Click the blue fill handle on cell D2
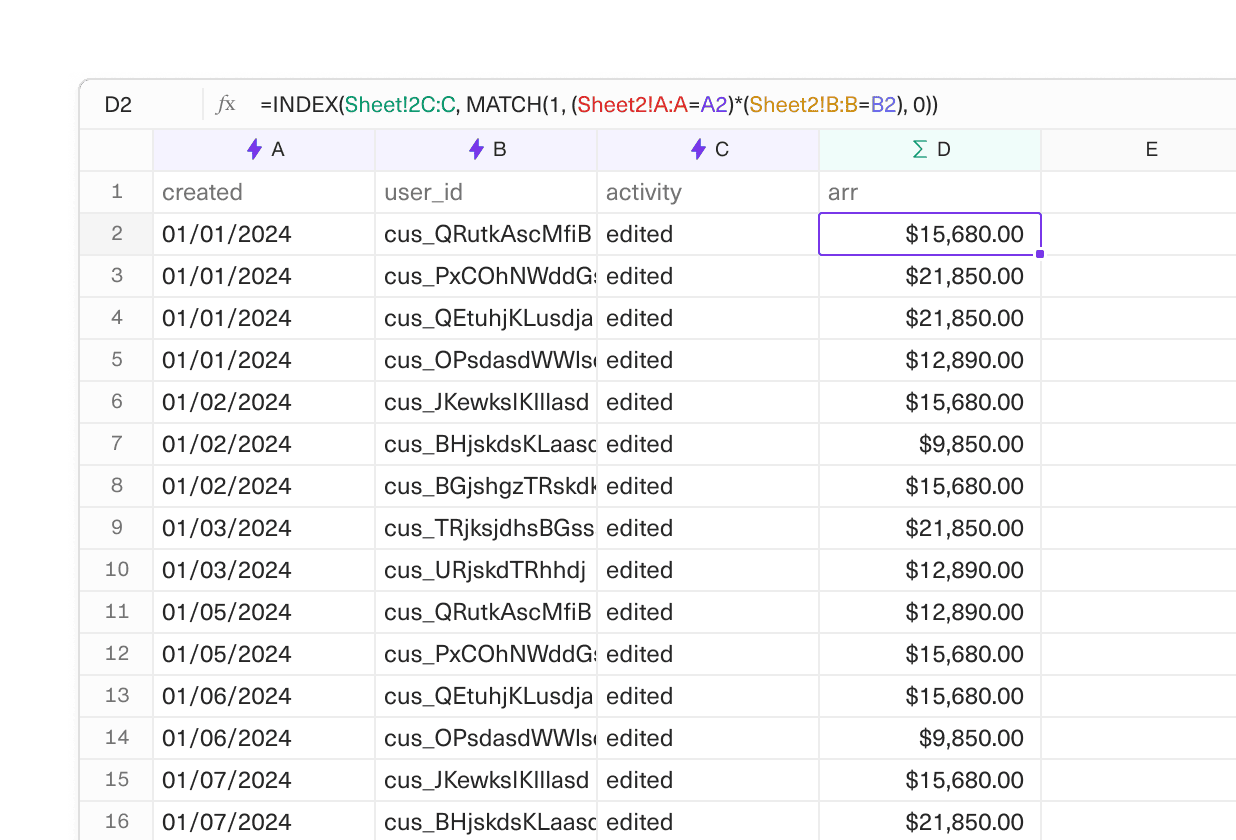 (x=1039, y=256)
